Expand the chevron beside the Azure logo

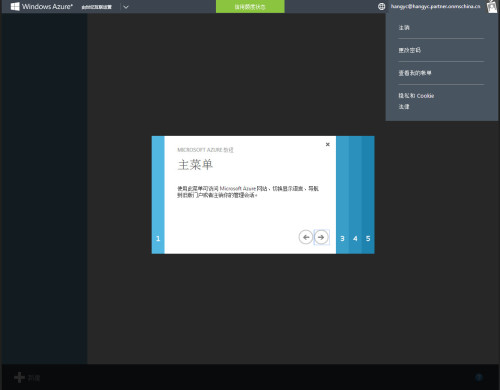point(126,7)
